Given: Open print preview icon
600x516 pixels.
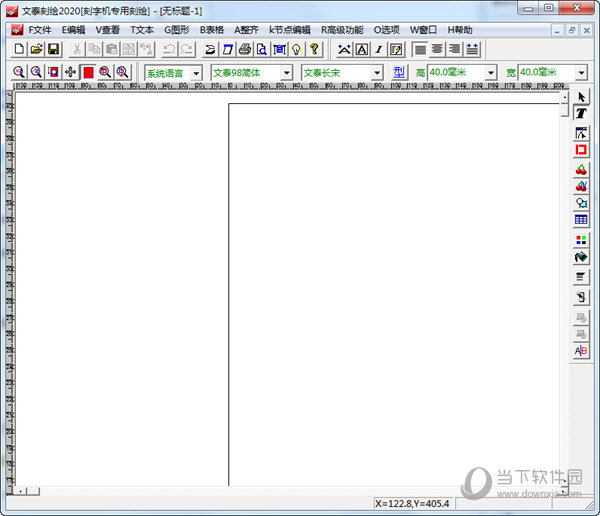Looking at the screenshot, I should pyautogui.click(x=262, y=49).
